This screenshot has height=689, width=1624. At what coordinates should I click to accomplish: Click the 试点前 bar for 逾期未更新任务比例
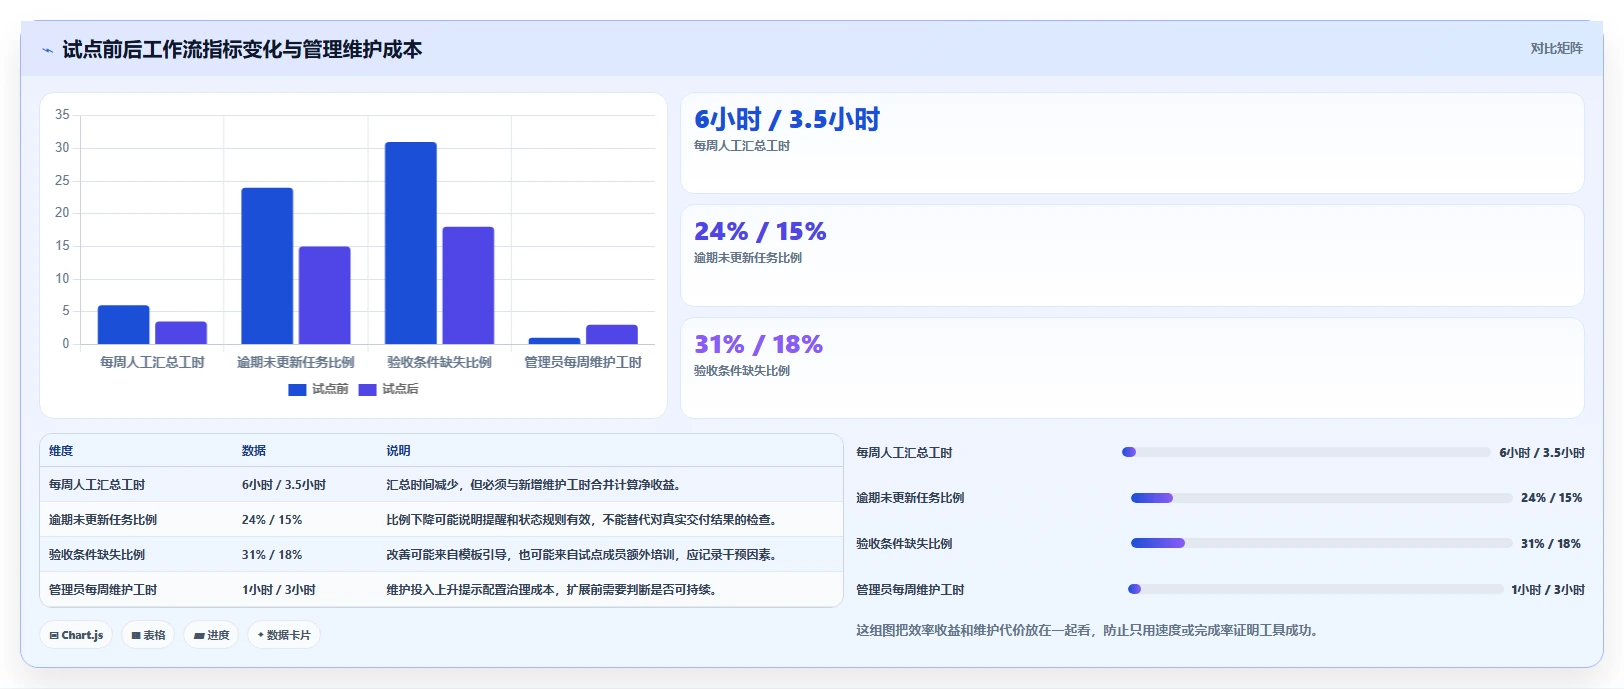[267, 266]
